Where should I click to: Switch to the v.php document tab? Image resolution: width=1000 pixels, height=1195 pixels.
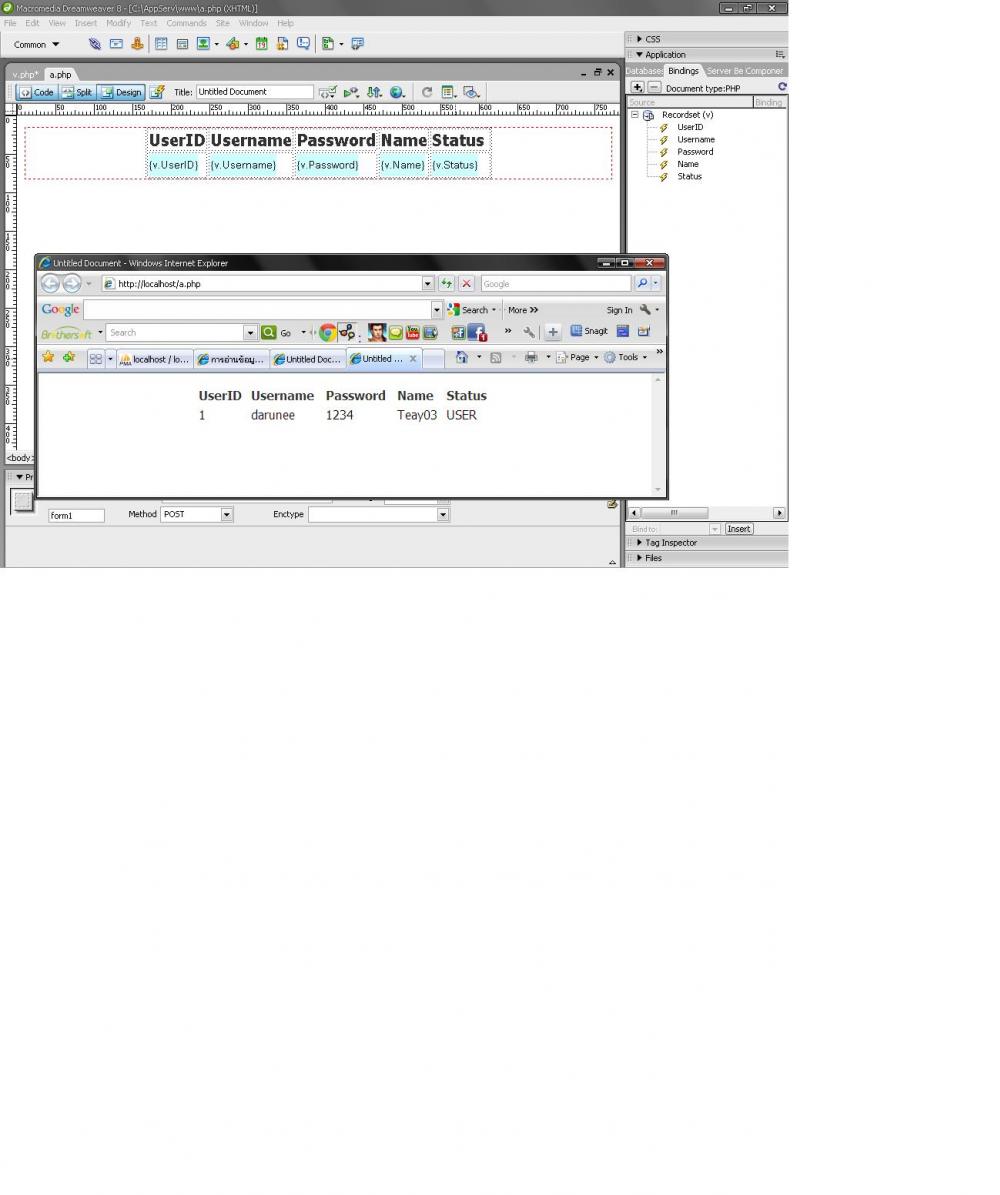(25, 75)
